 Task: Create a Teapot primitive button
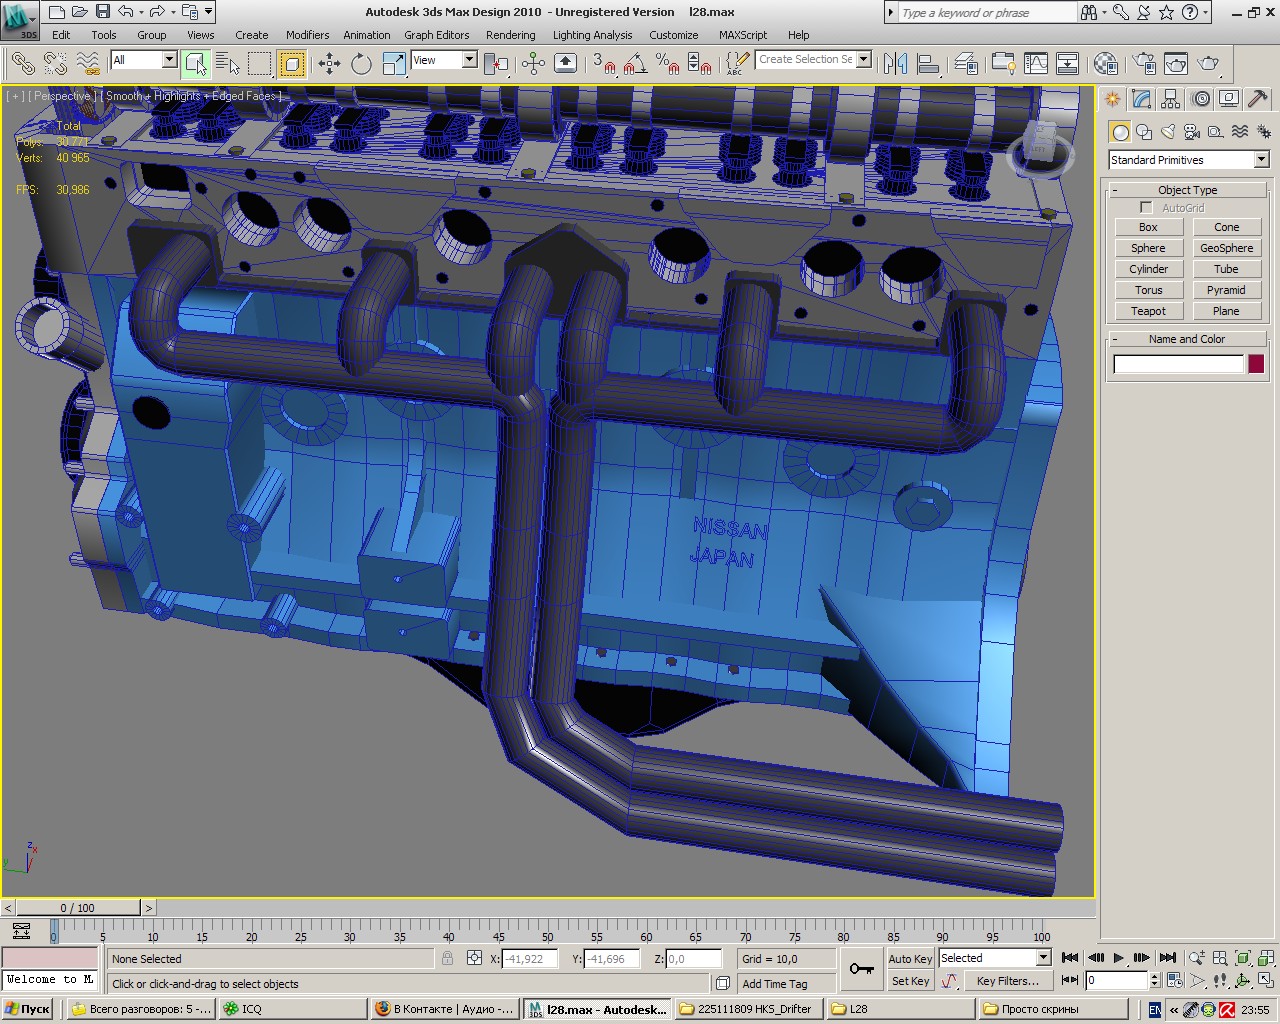pyautogui.click(x=1148, y=311)
